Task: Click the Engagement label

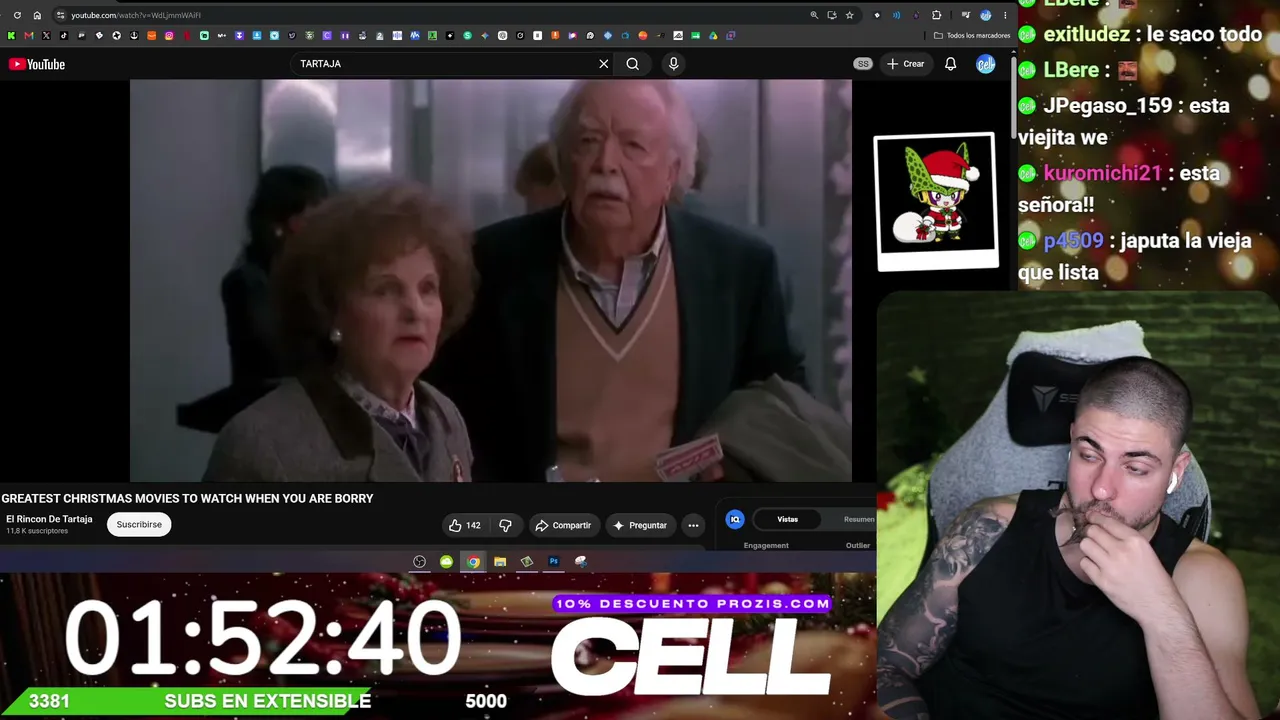Action: tap(766, 545)
